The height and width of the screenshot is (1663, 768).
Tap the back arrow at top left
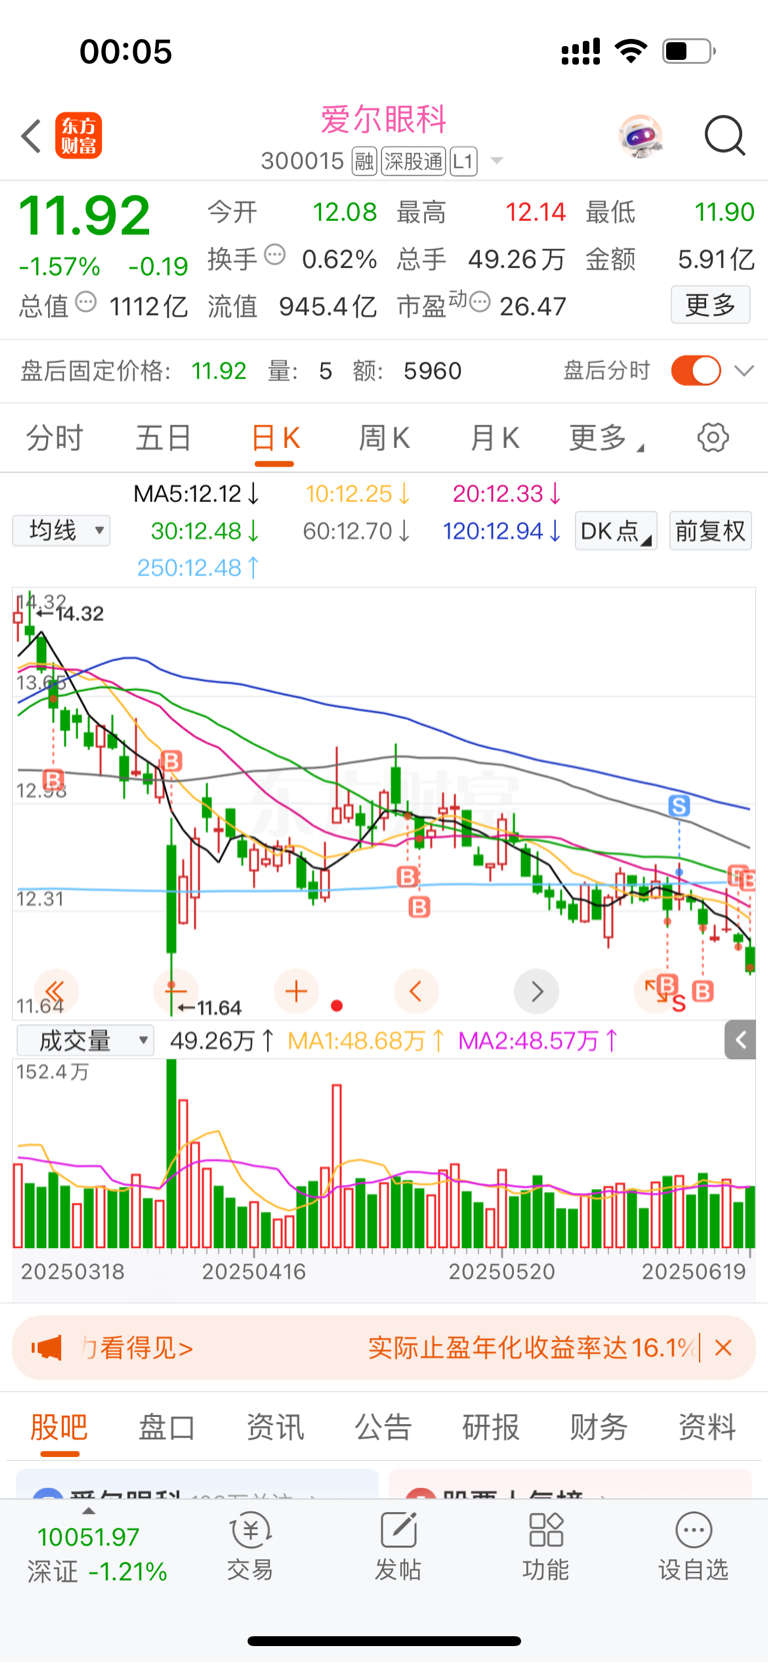click(31, 136)
